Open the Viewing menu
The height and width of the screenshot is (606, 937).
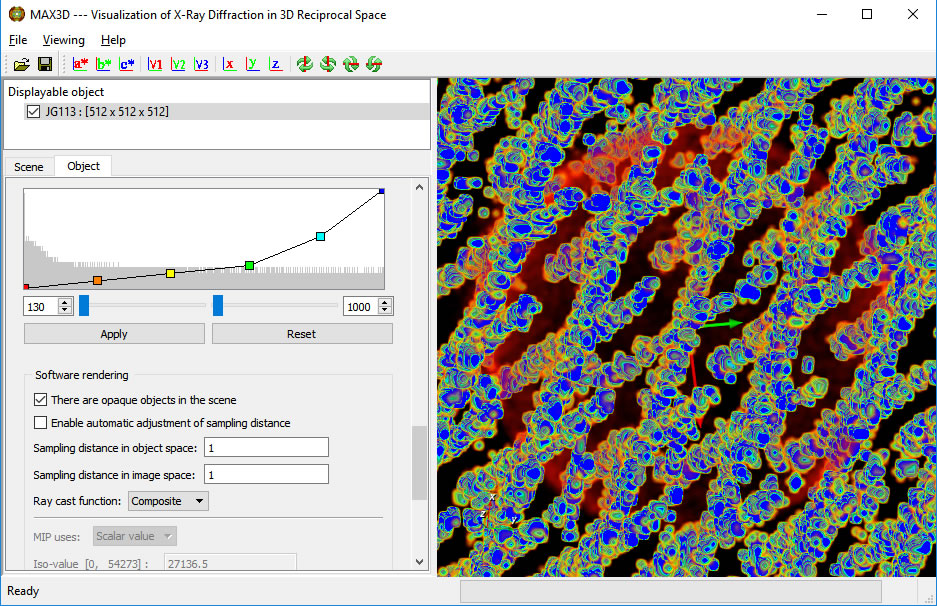click(64, 40)
